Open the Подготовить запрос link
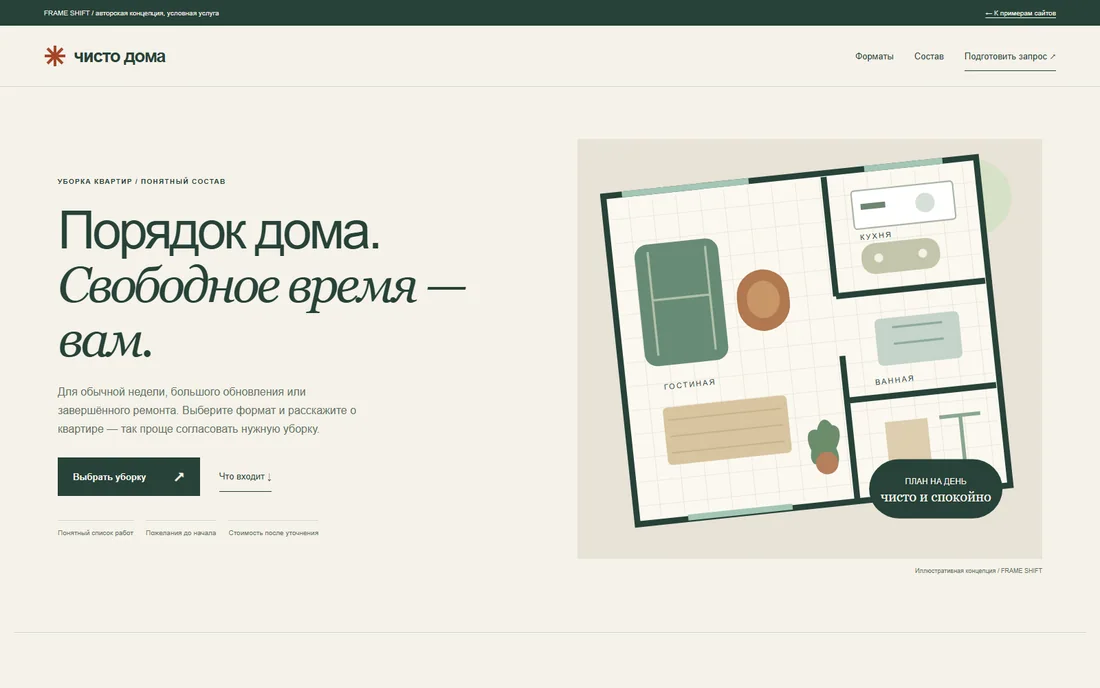The height and width of the screenshot is (688, 1100). 1010,57
